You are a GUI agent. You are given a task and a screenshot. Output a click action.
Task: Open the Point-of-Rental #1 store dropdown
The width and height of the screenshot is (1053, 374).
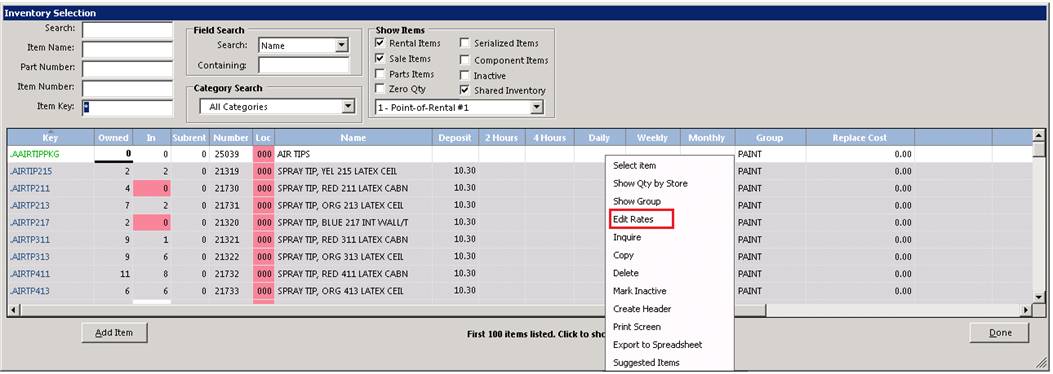click(x=536, y=107)
